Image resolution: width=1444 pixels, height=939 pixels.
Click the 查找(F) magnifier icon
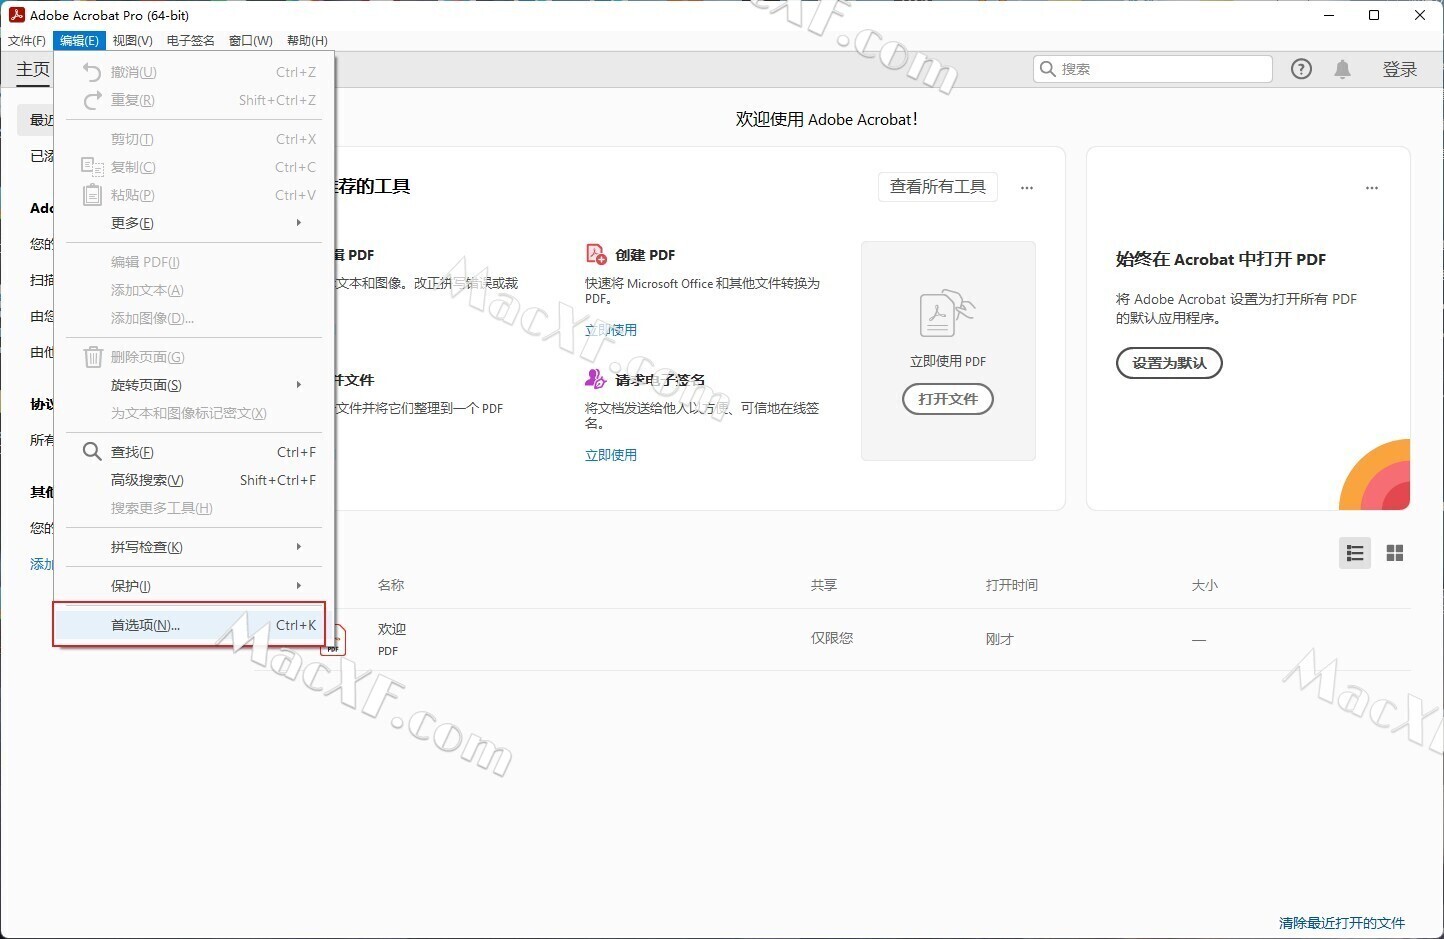tap(92, 452)
